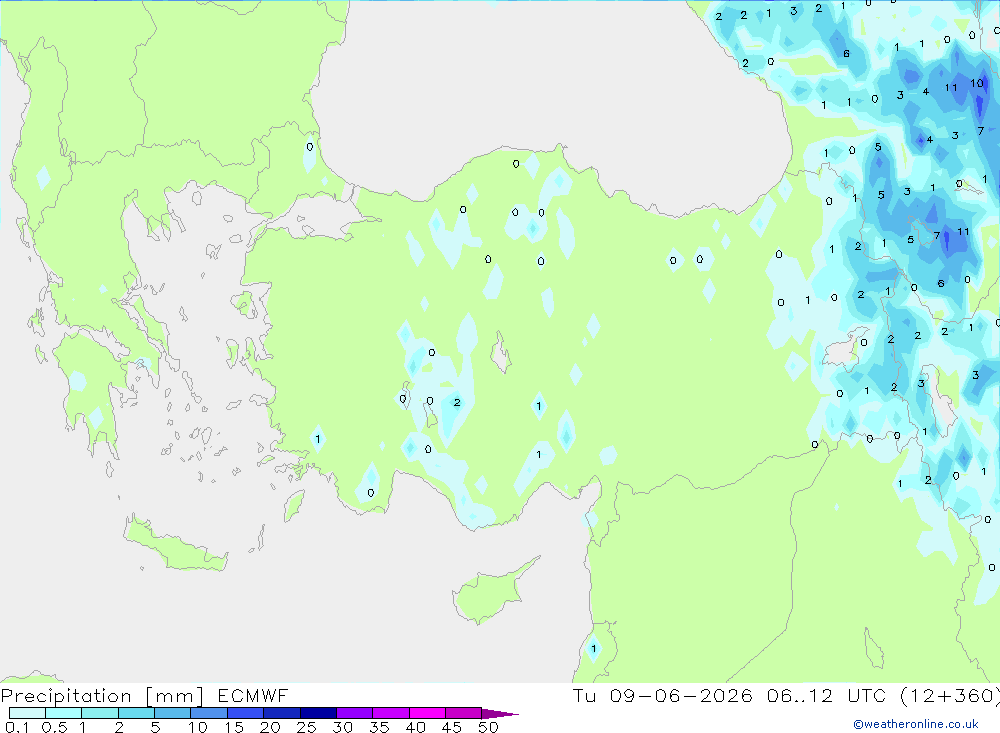This screenshot has width=1000, height=733.
Task: Pick the 40–45 mm legend color swatch
Action: [427, 713]
